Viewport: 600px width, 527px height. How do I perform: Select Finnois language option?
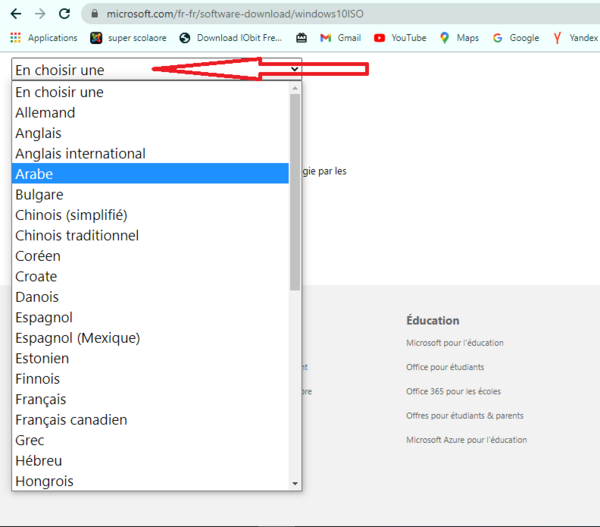[150, 379]
